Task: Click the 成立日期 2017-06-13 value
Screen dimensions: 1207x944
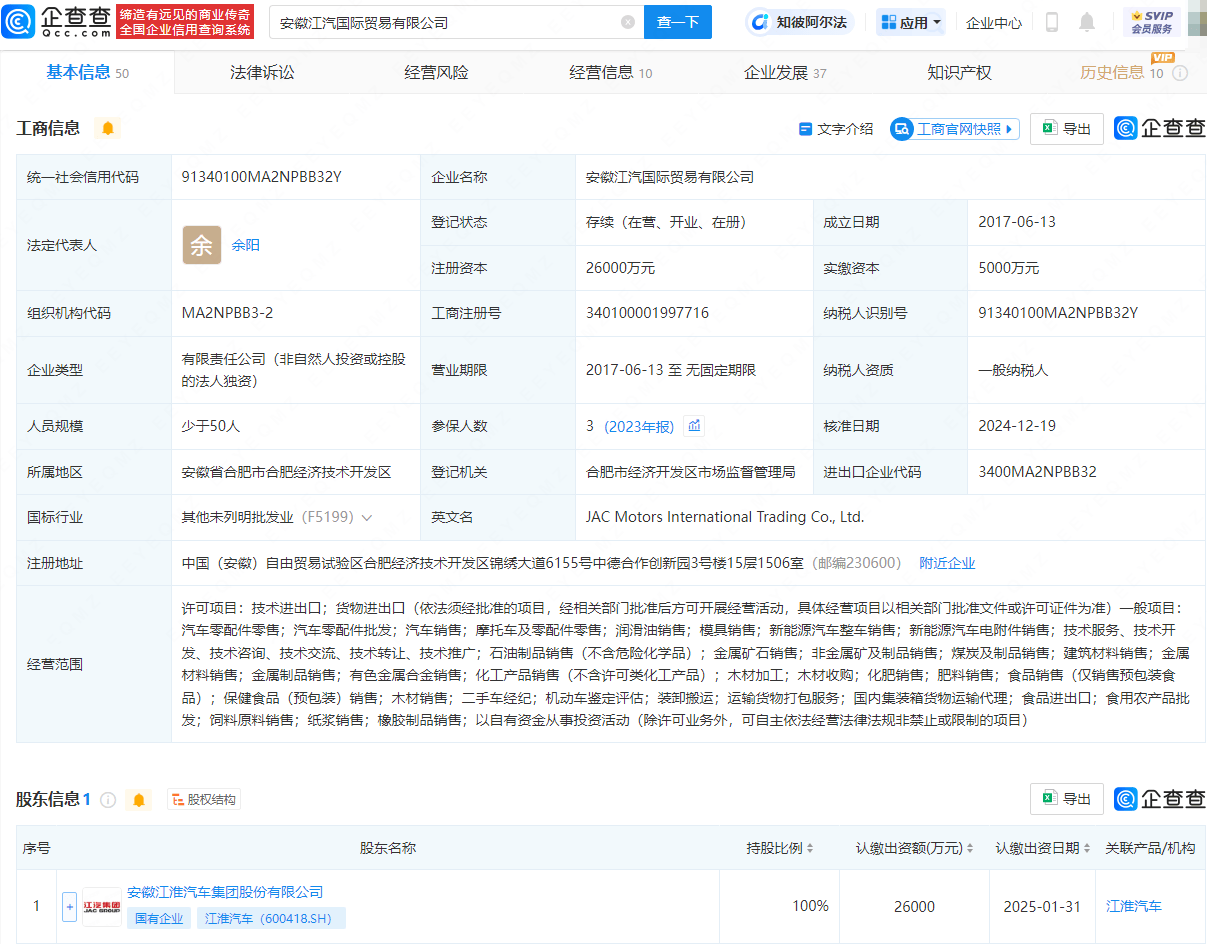Action: 1017,222
